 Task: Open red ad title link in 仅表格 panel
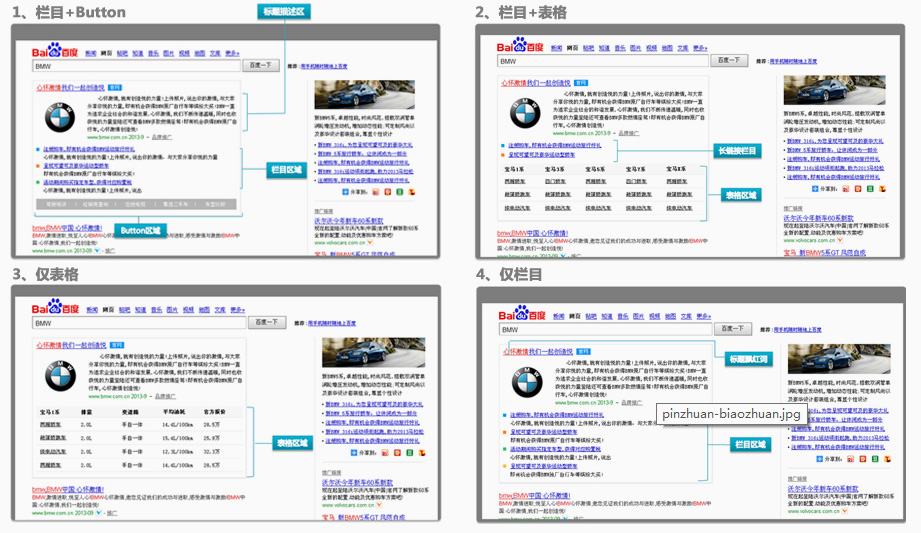(x=71, y=345)
